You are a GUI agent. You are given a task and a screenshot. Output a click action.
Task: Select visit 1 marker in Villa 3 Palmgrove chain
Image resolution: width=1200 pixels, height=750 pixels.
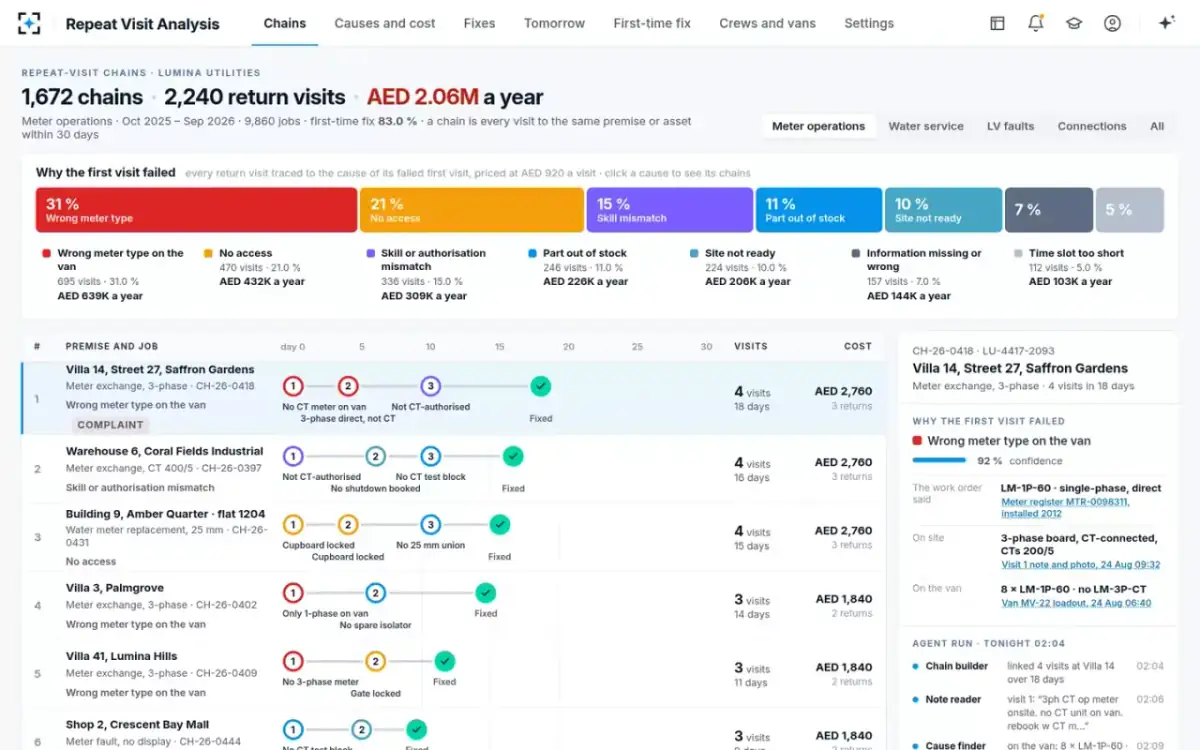[x=293, y=592]
